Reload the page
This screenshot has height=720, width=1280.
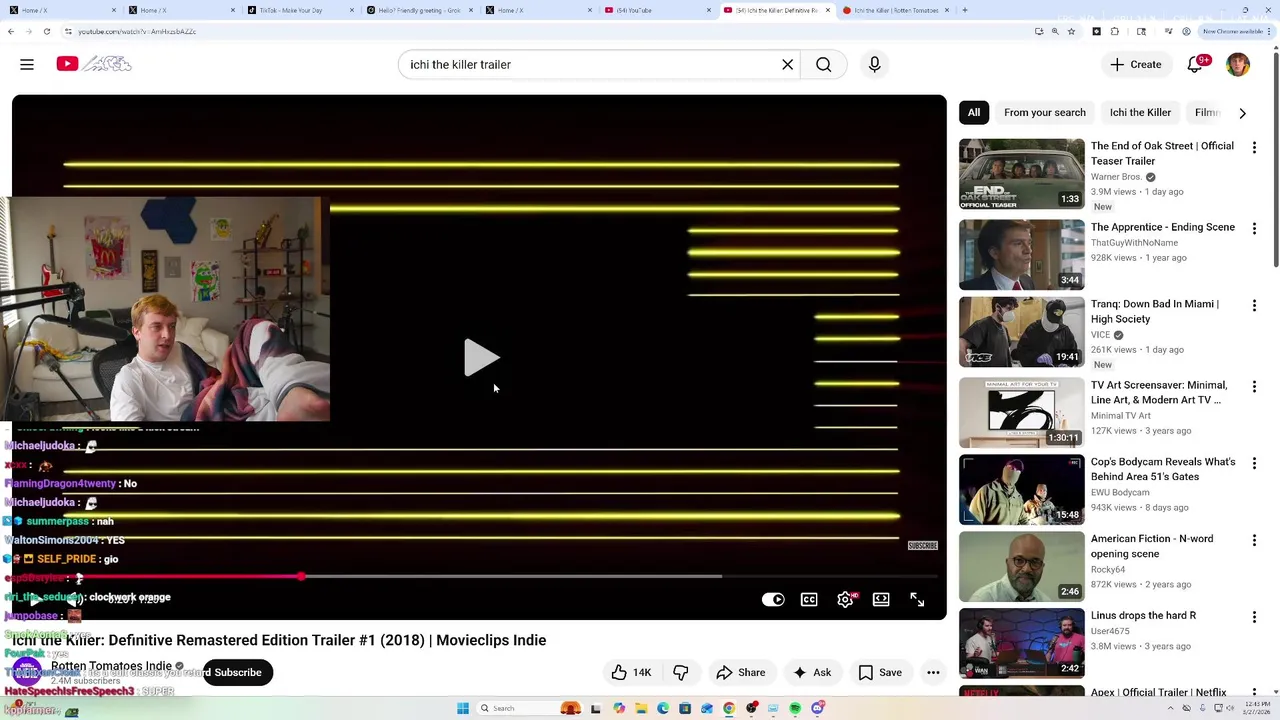click(x=46, y=31)
